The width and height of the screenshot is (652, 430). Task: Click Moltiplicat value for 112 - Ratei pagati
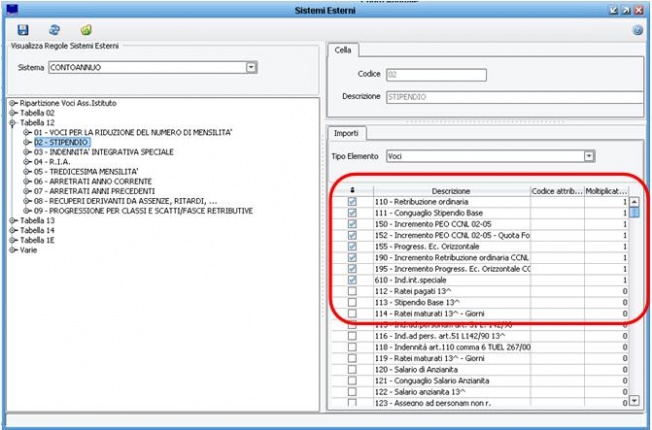click(x=606, y=291)
